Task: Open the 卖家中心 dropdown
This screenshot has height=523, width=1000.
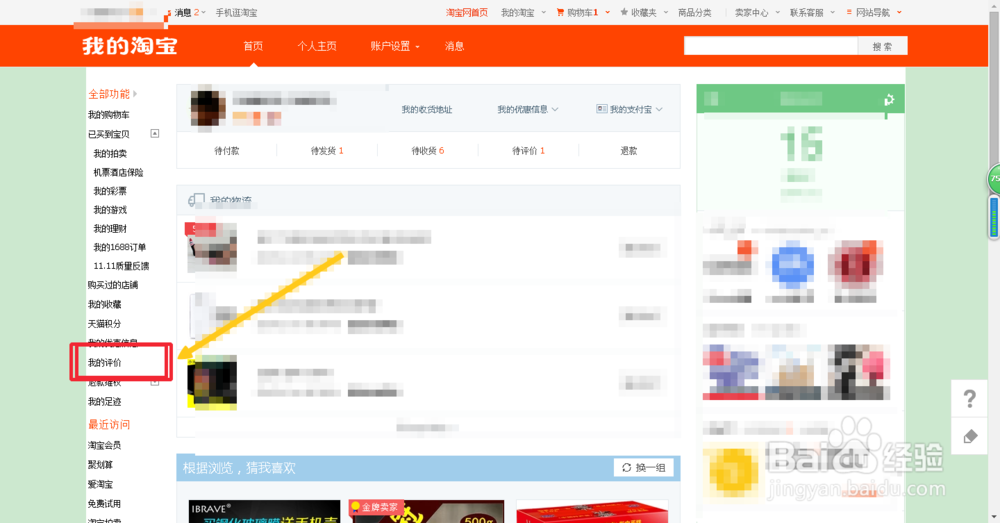Action: 757,12
